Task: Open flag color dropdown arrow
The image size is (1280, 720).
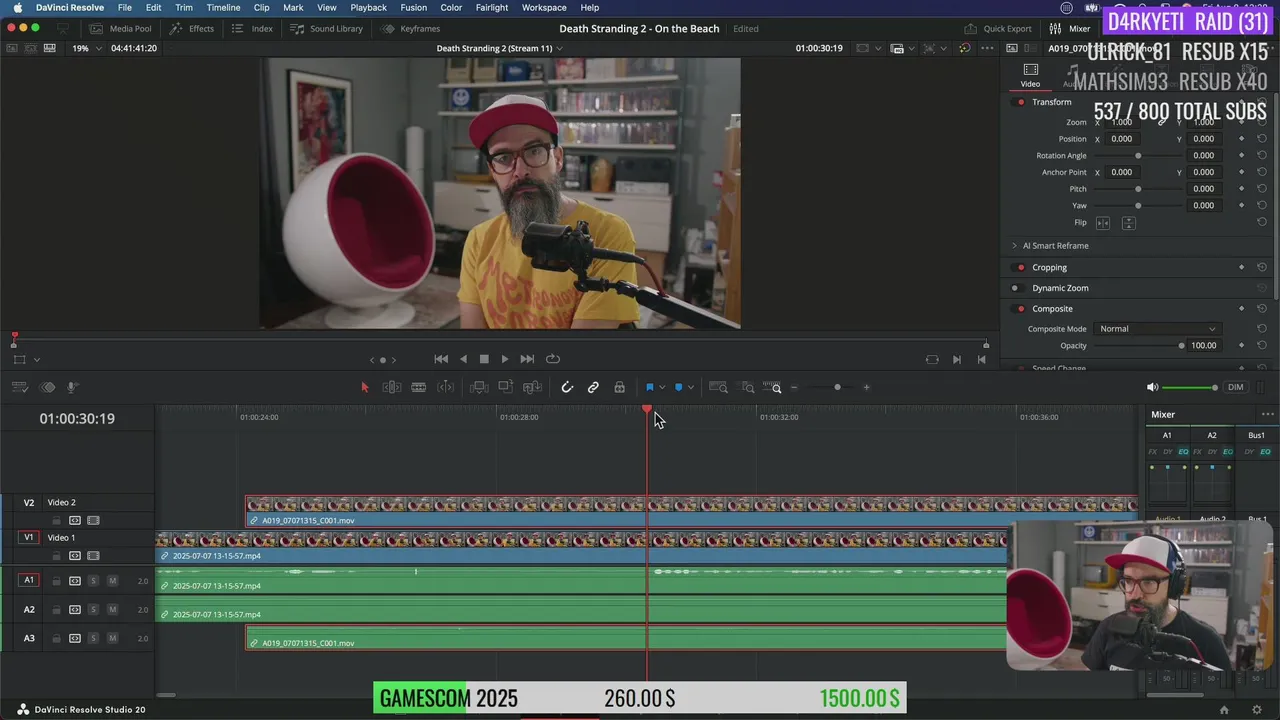Action: 662,388
